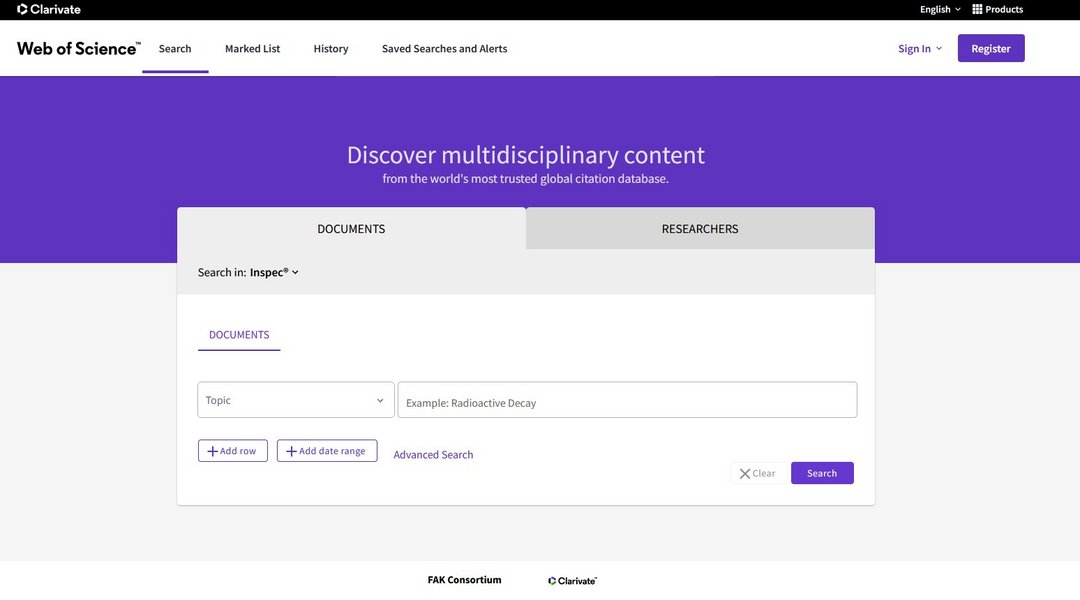
Task: Open Saved Searches and Alerts
Action: pos(444,48)
